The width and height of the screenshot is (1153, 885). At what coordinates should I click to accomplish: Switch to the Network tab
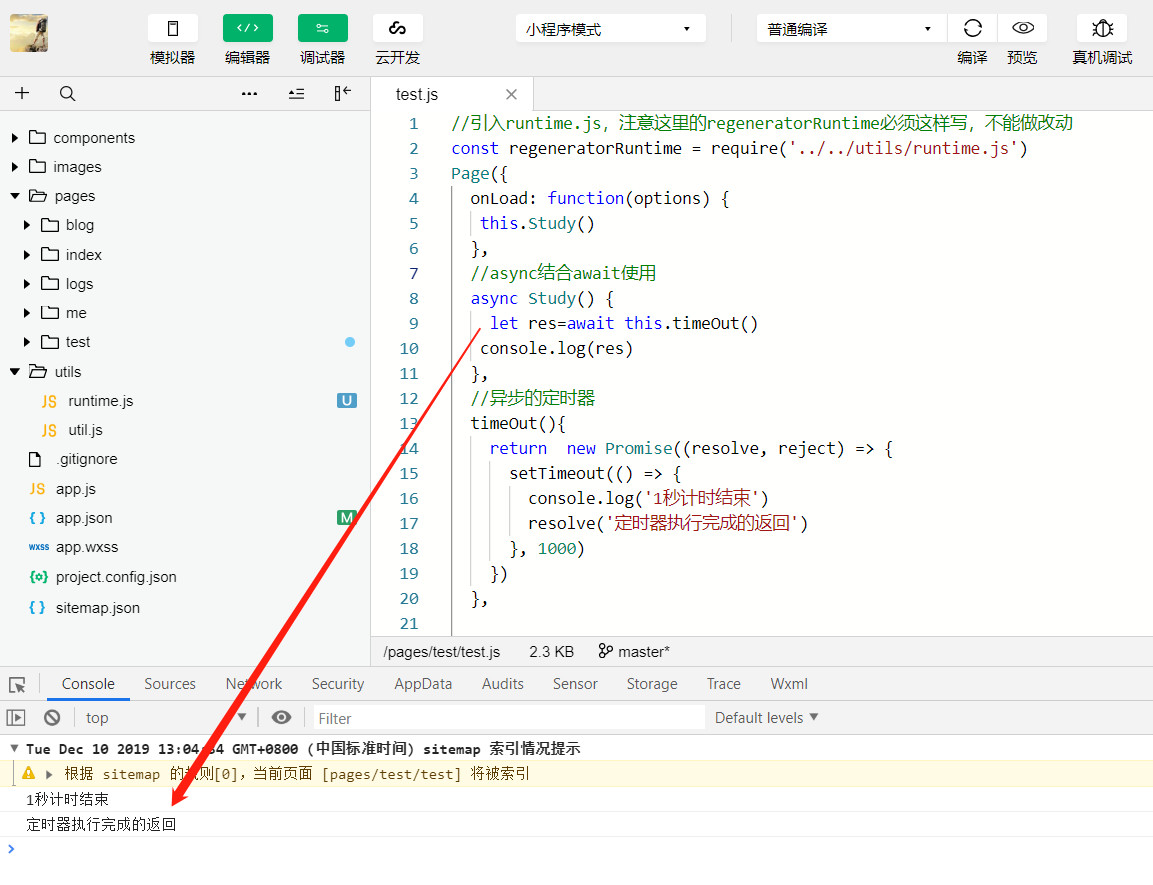click(x=254, y=684)
